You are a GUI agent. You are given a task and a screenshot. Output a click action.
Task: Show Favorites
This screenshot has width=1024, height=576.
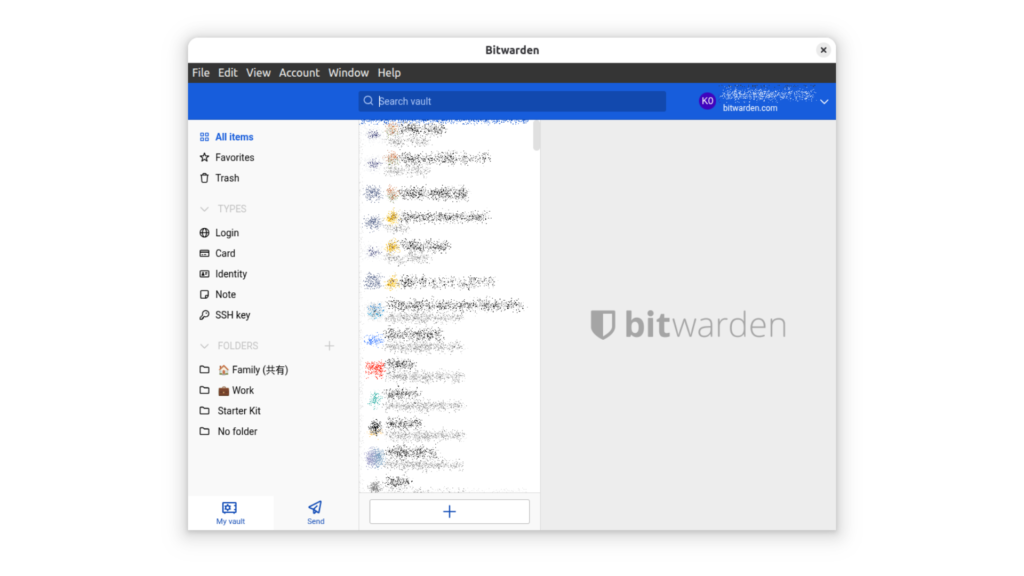234,157
